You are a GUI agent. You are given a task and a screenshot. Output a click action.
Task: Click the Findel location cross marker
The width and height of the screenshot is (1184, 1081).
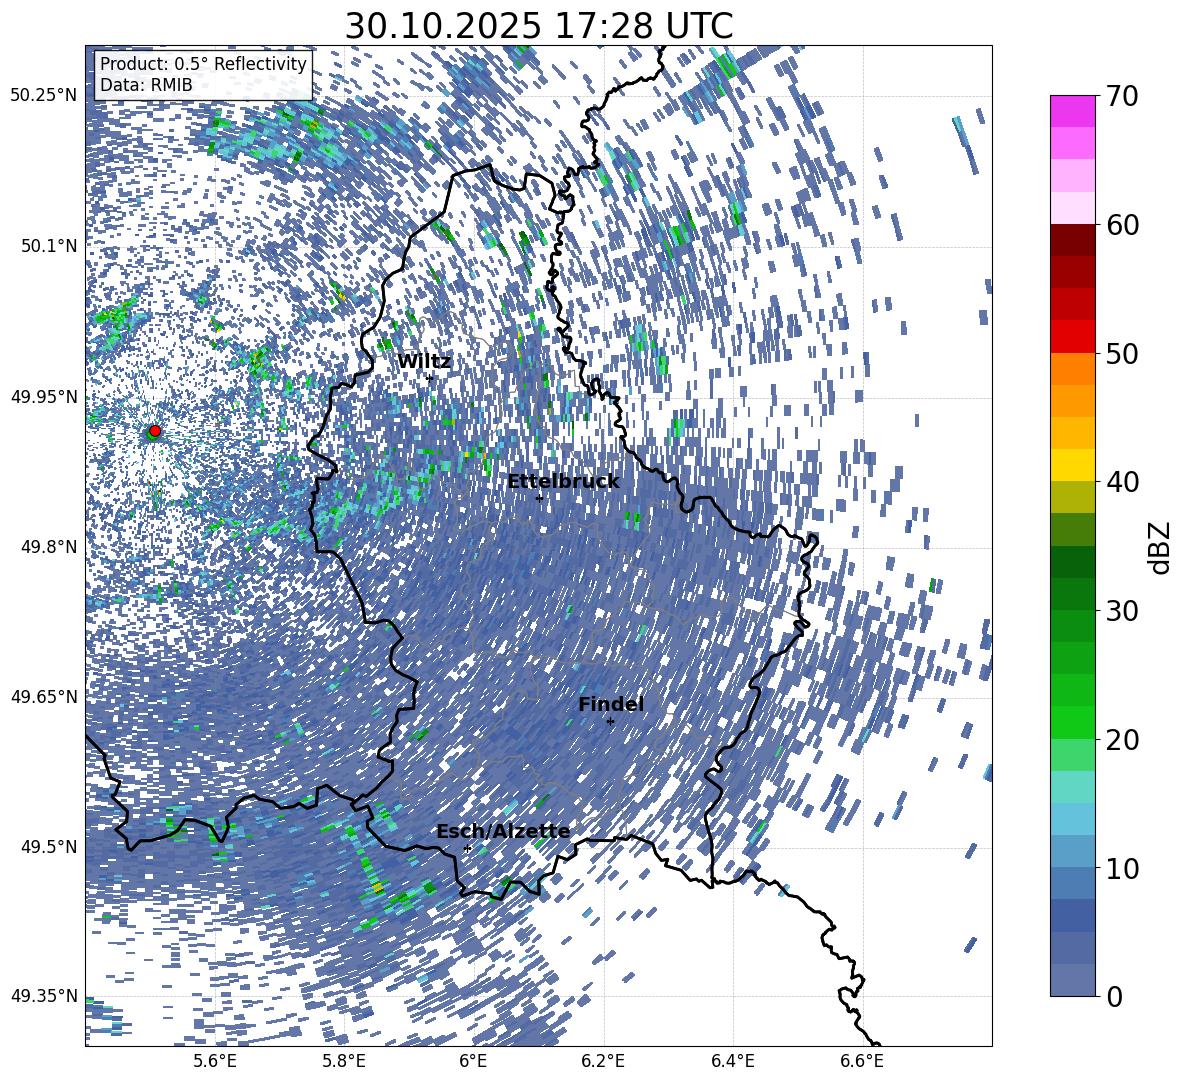click(x=610, y=722)
